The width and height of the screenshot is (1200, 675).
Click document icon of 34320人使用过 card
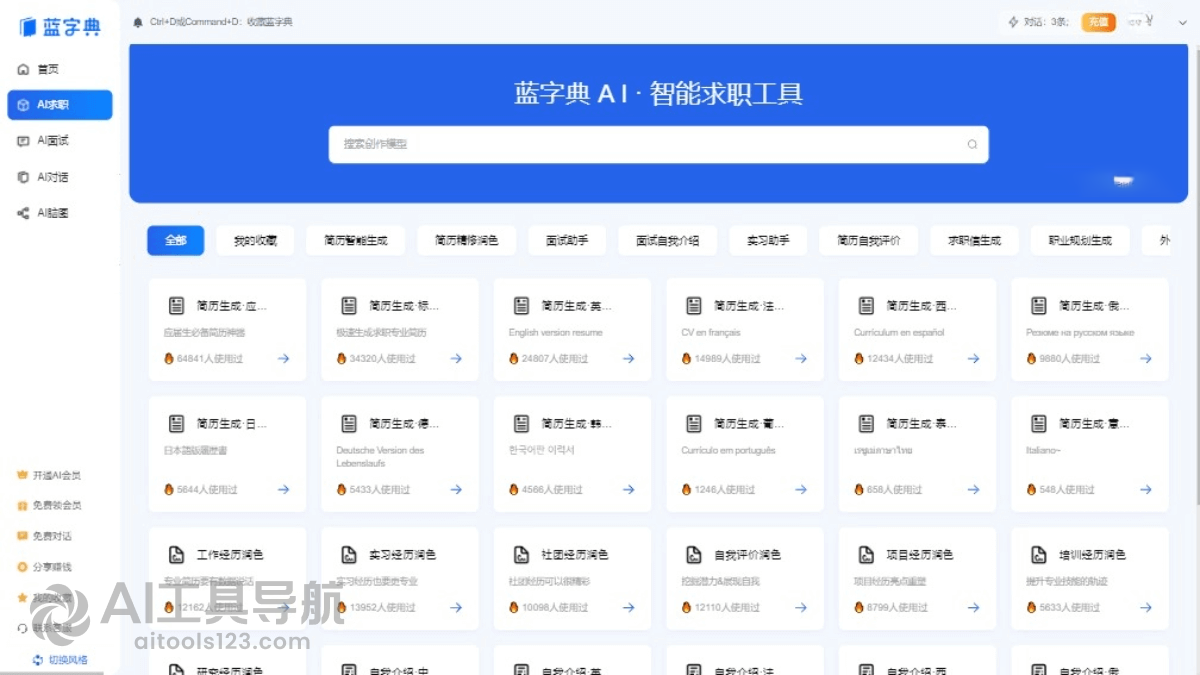349,306
